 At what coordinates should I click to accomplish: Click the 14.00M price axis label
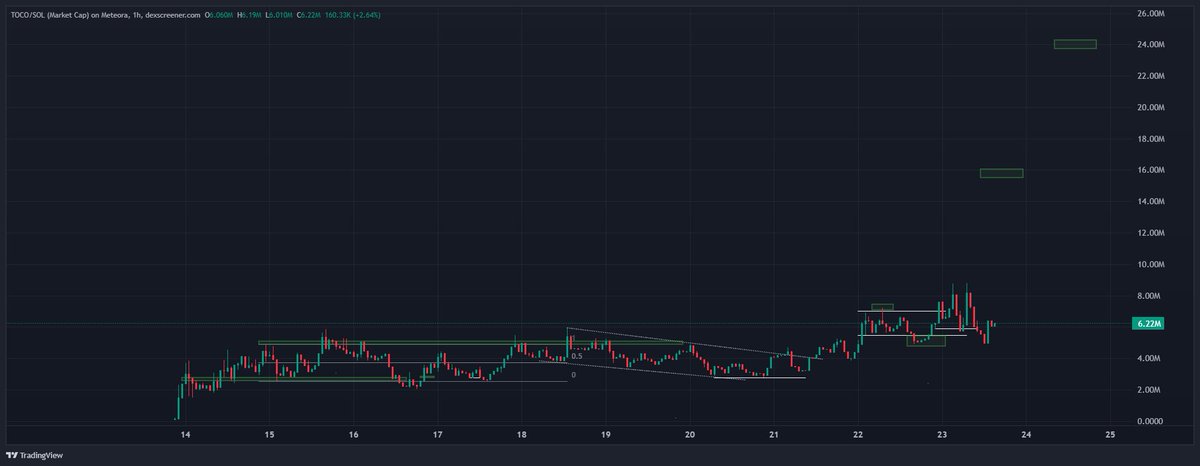pos(1151,202)
